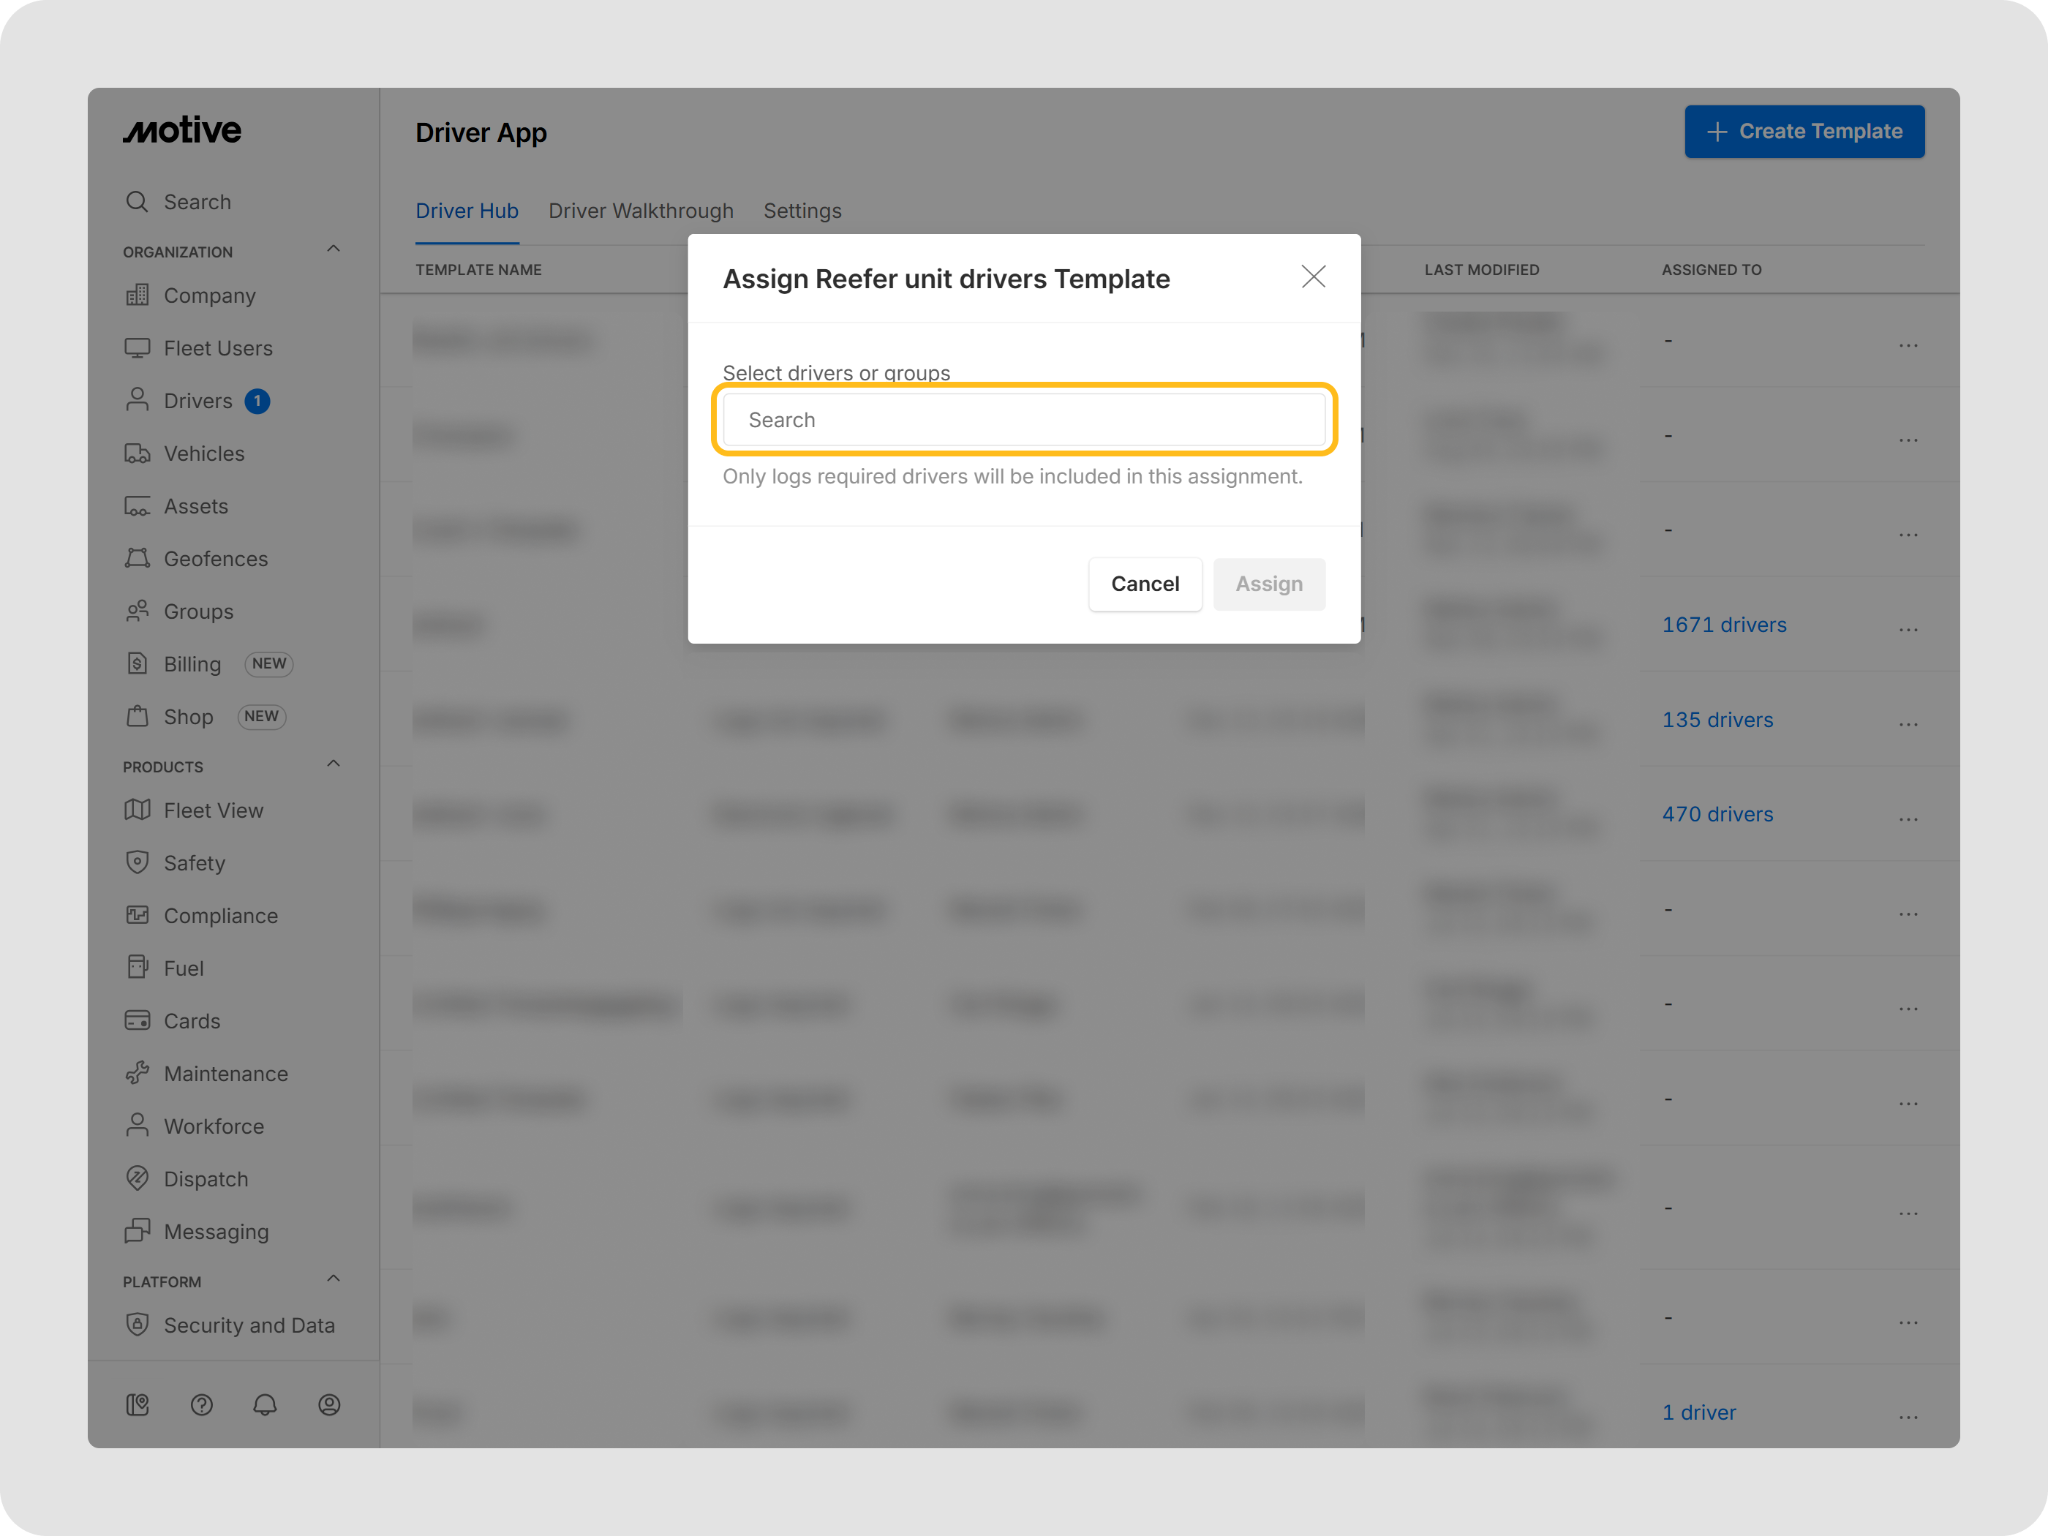The width and height of the screenshot is (2048, 1536).
Task: Click the Maintenance wrench icon
Action: coord(137,1073)
